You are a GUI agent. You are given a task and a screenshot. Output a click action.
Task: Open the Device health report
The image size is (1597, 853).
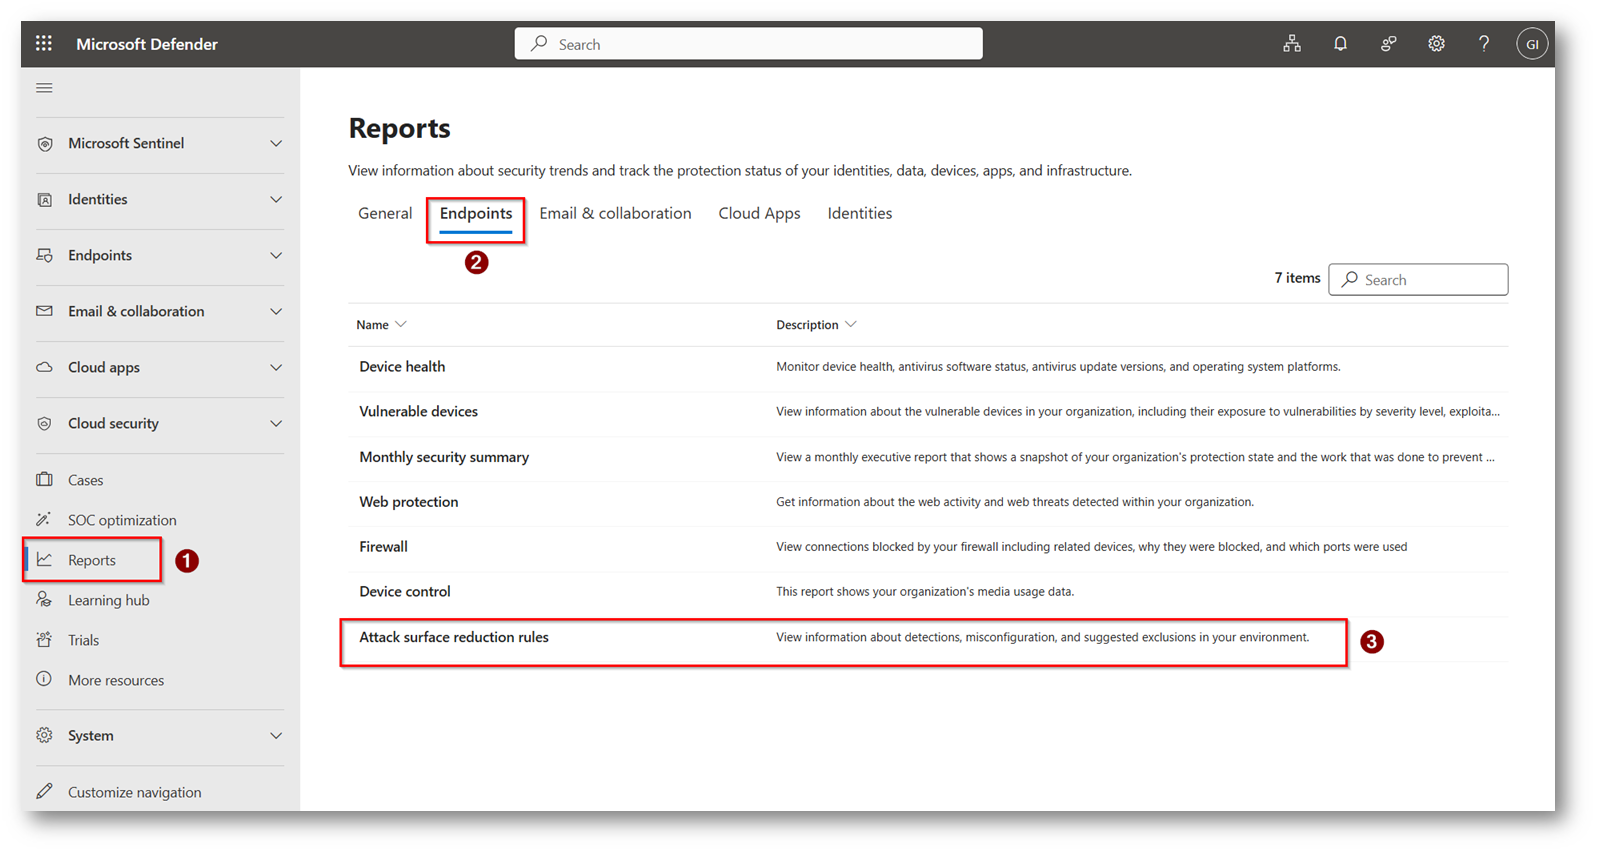pyautogui.click(x=402, y=367)
